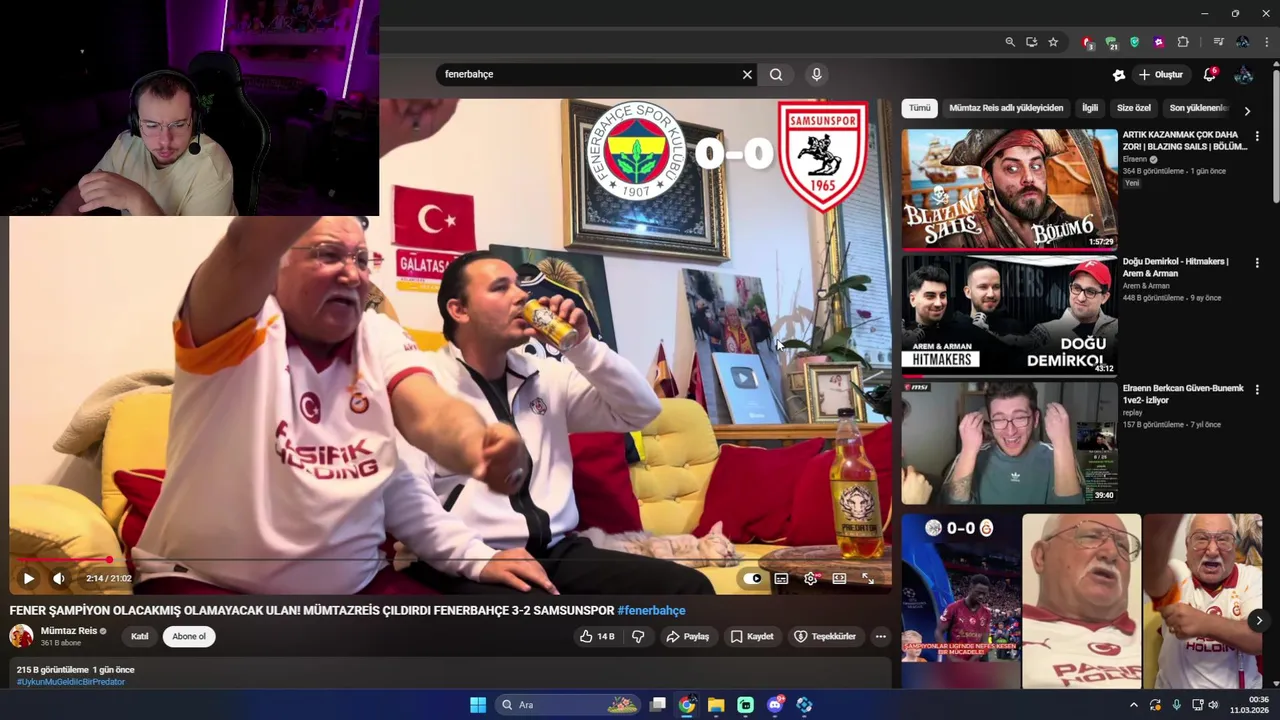Click the taskbar Ara search box

coord(568,705)
